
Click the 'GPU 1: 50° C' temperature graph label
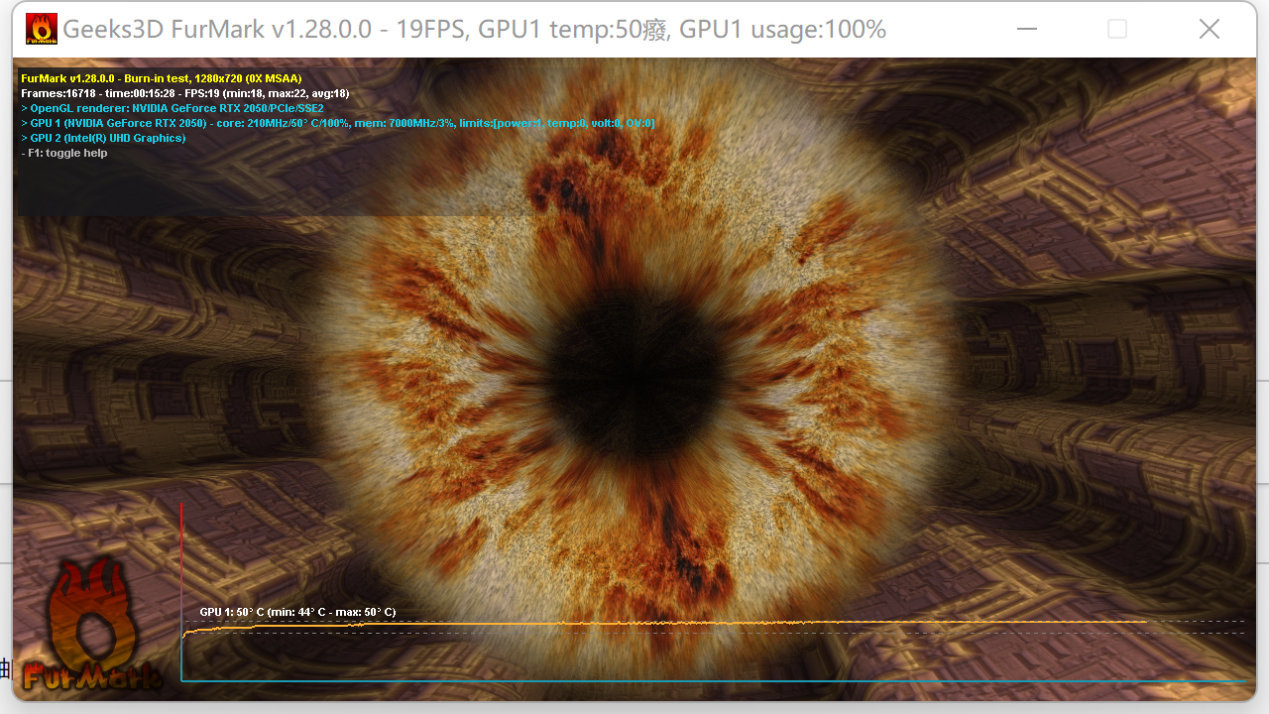click(x=297, y=612)
